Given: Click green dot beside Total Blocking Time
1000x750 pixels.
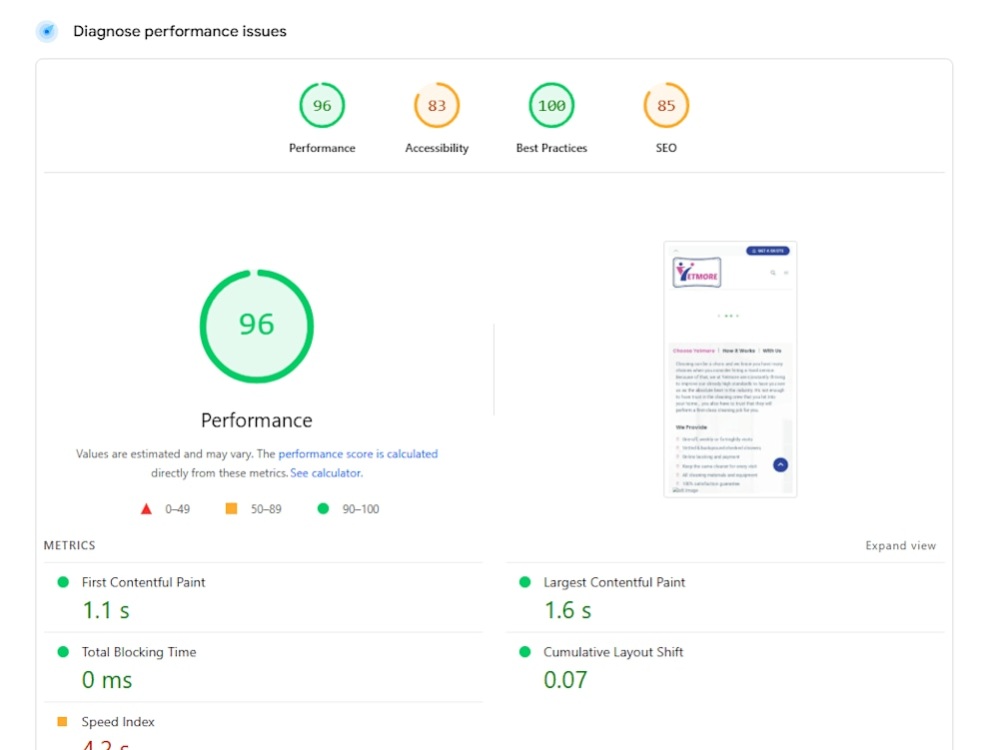Looking at the screenshot, I should tap(63, 652).
